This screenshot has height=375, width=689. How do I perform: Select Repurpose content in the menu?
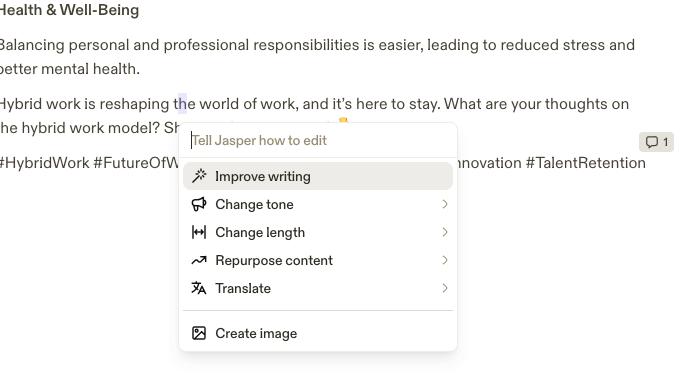(318, 260)
